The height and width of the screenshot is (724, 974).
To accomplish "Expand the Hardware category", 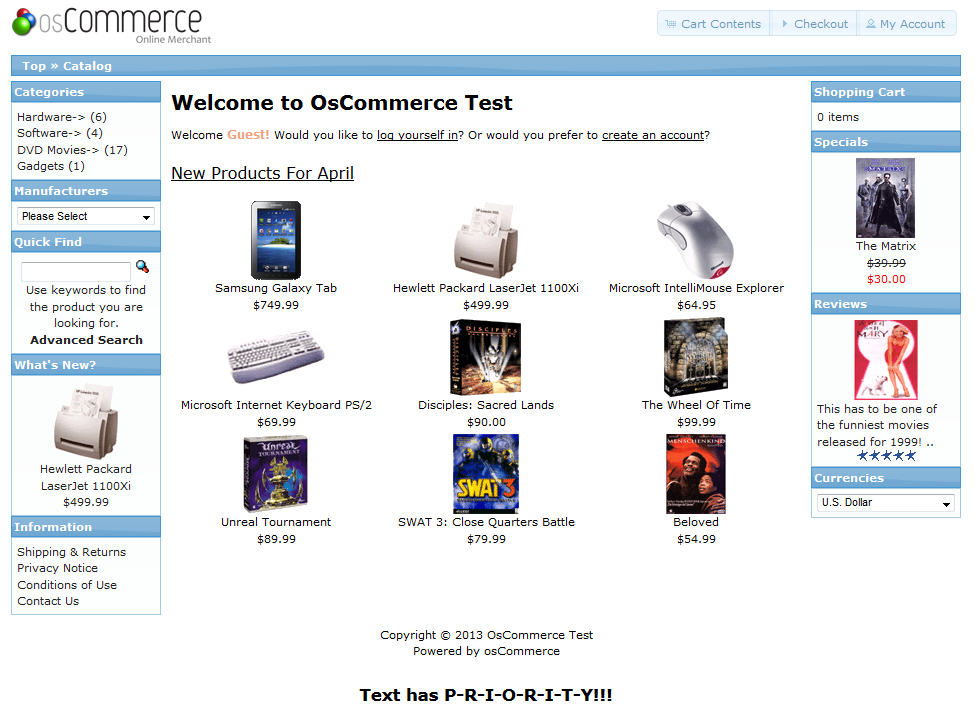I will (x=61, y=117).
